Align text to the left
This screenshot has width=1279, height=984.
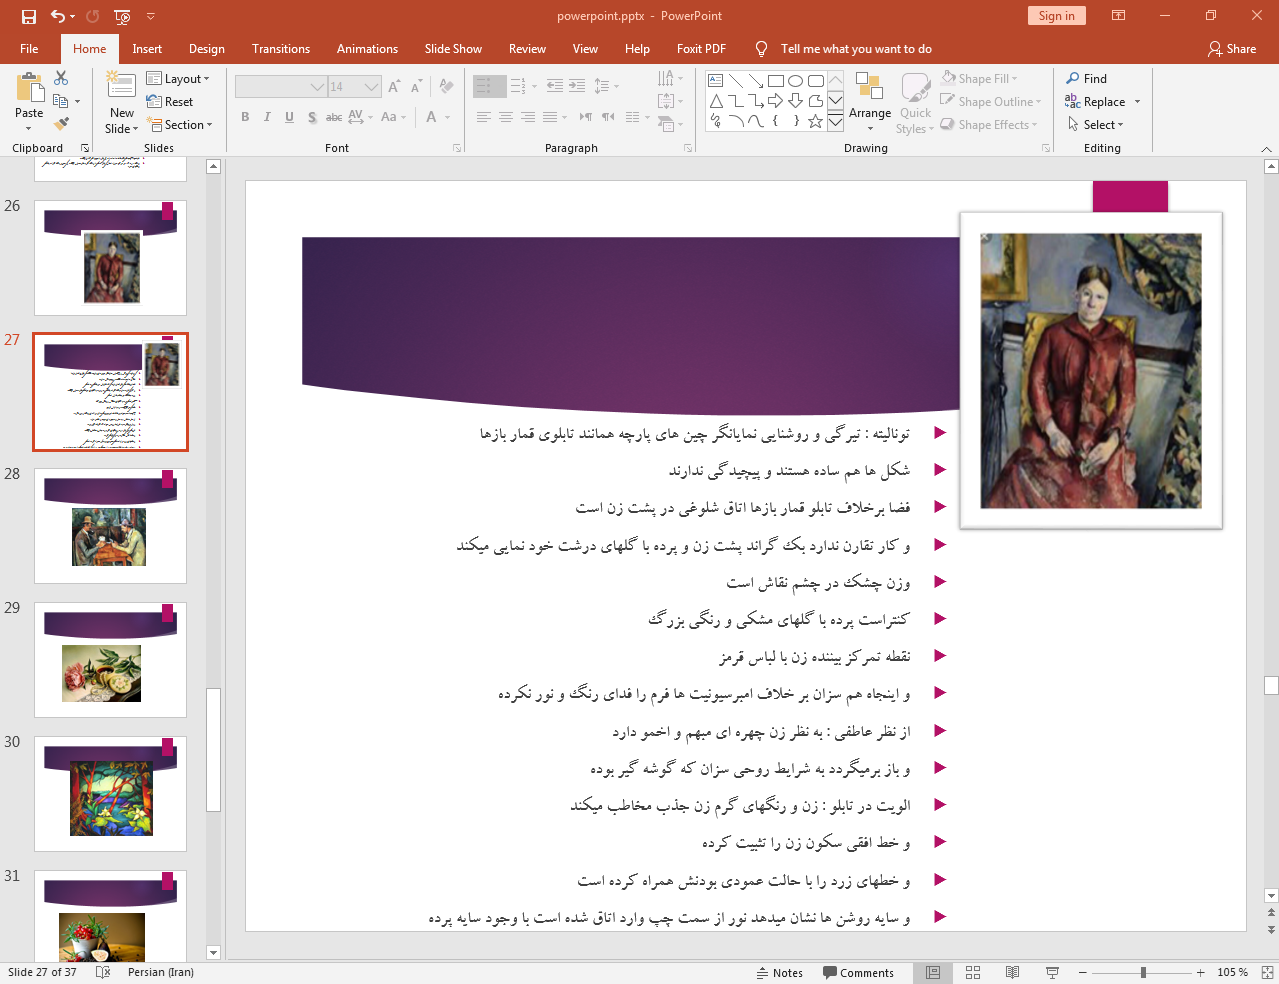[x=484, y=117]
